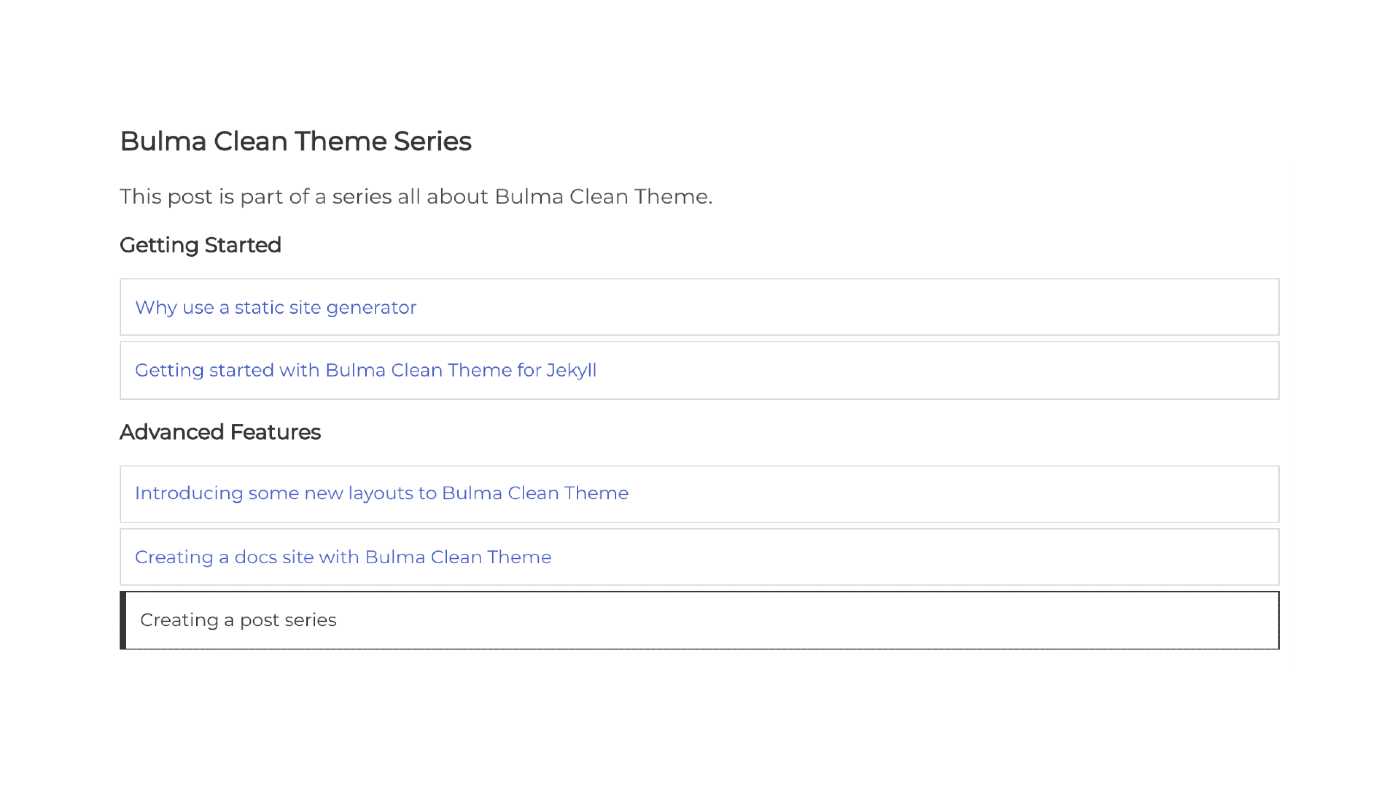Viewport: 1400px width, 788px height.
Task: Click the dark left border of the active post item
Action: (x=123, y=620)
